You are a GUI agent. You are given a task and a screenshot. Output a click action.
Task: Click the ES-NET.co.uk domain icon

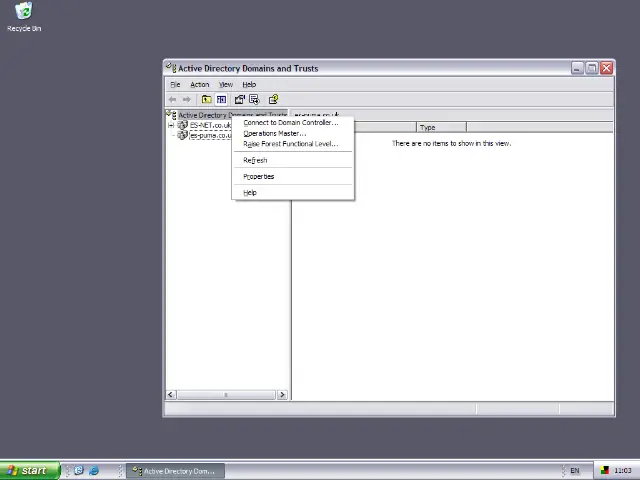[182, 125]
